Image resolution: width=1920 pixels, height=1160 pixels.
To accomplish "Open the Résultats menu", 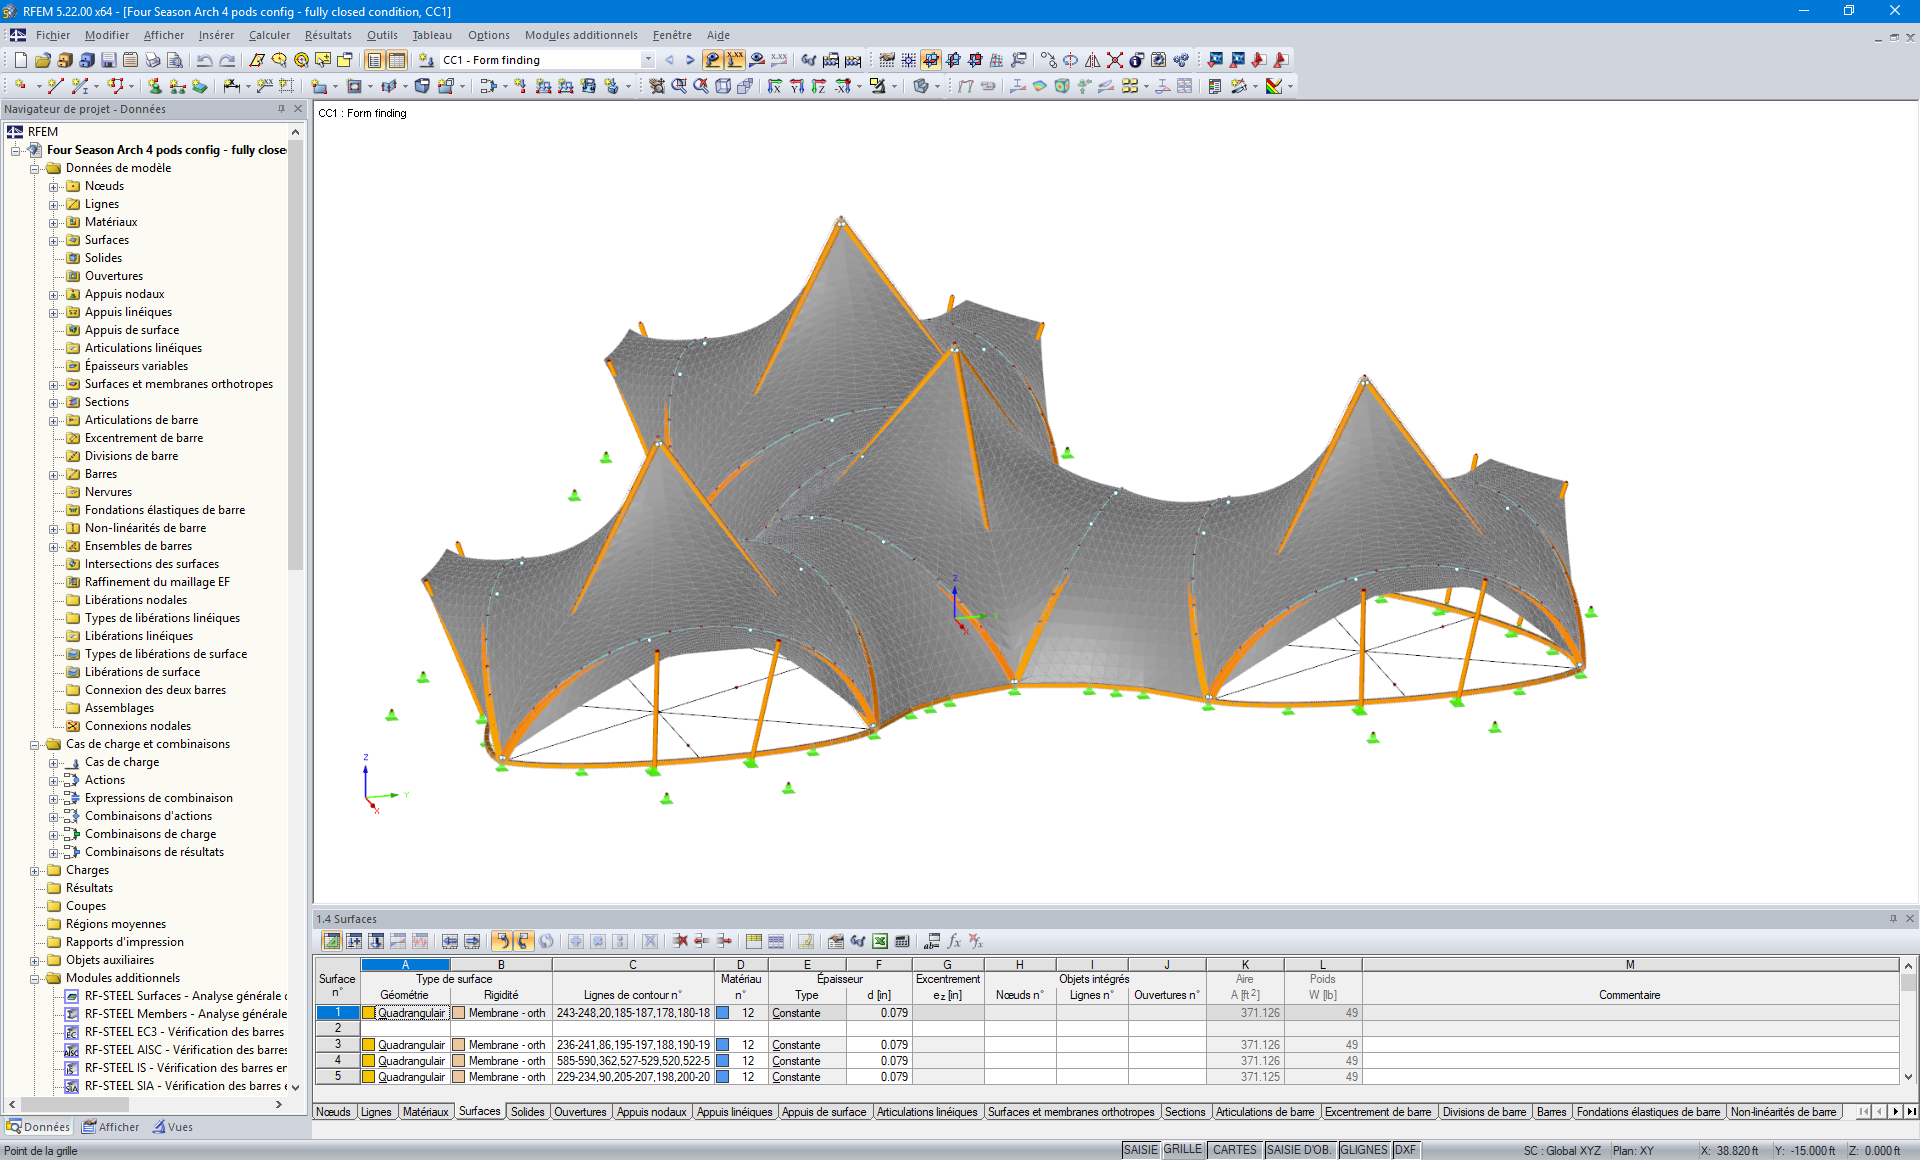I will 328,35.
